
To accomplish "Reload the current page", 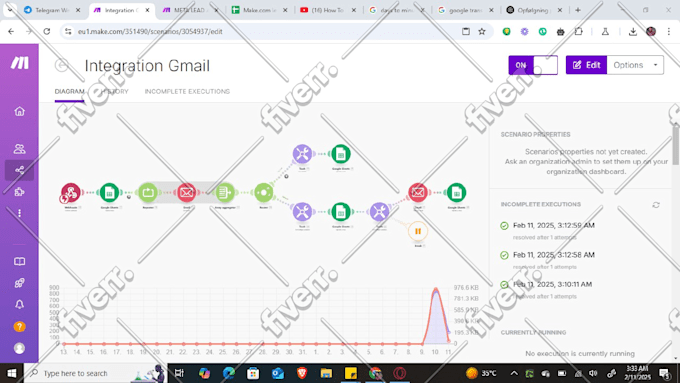I will [47, 31].
